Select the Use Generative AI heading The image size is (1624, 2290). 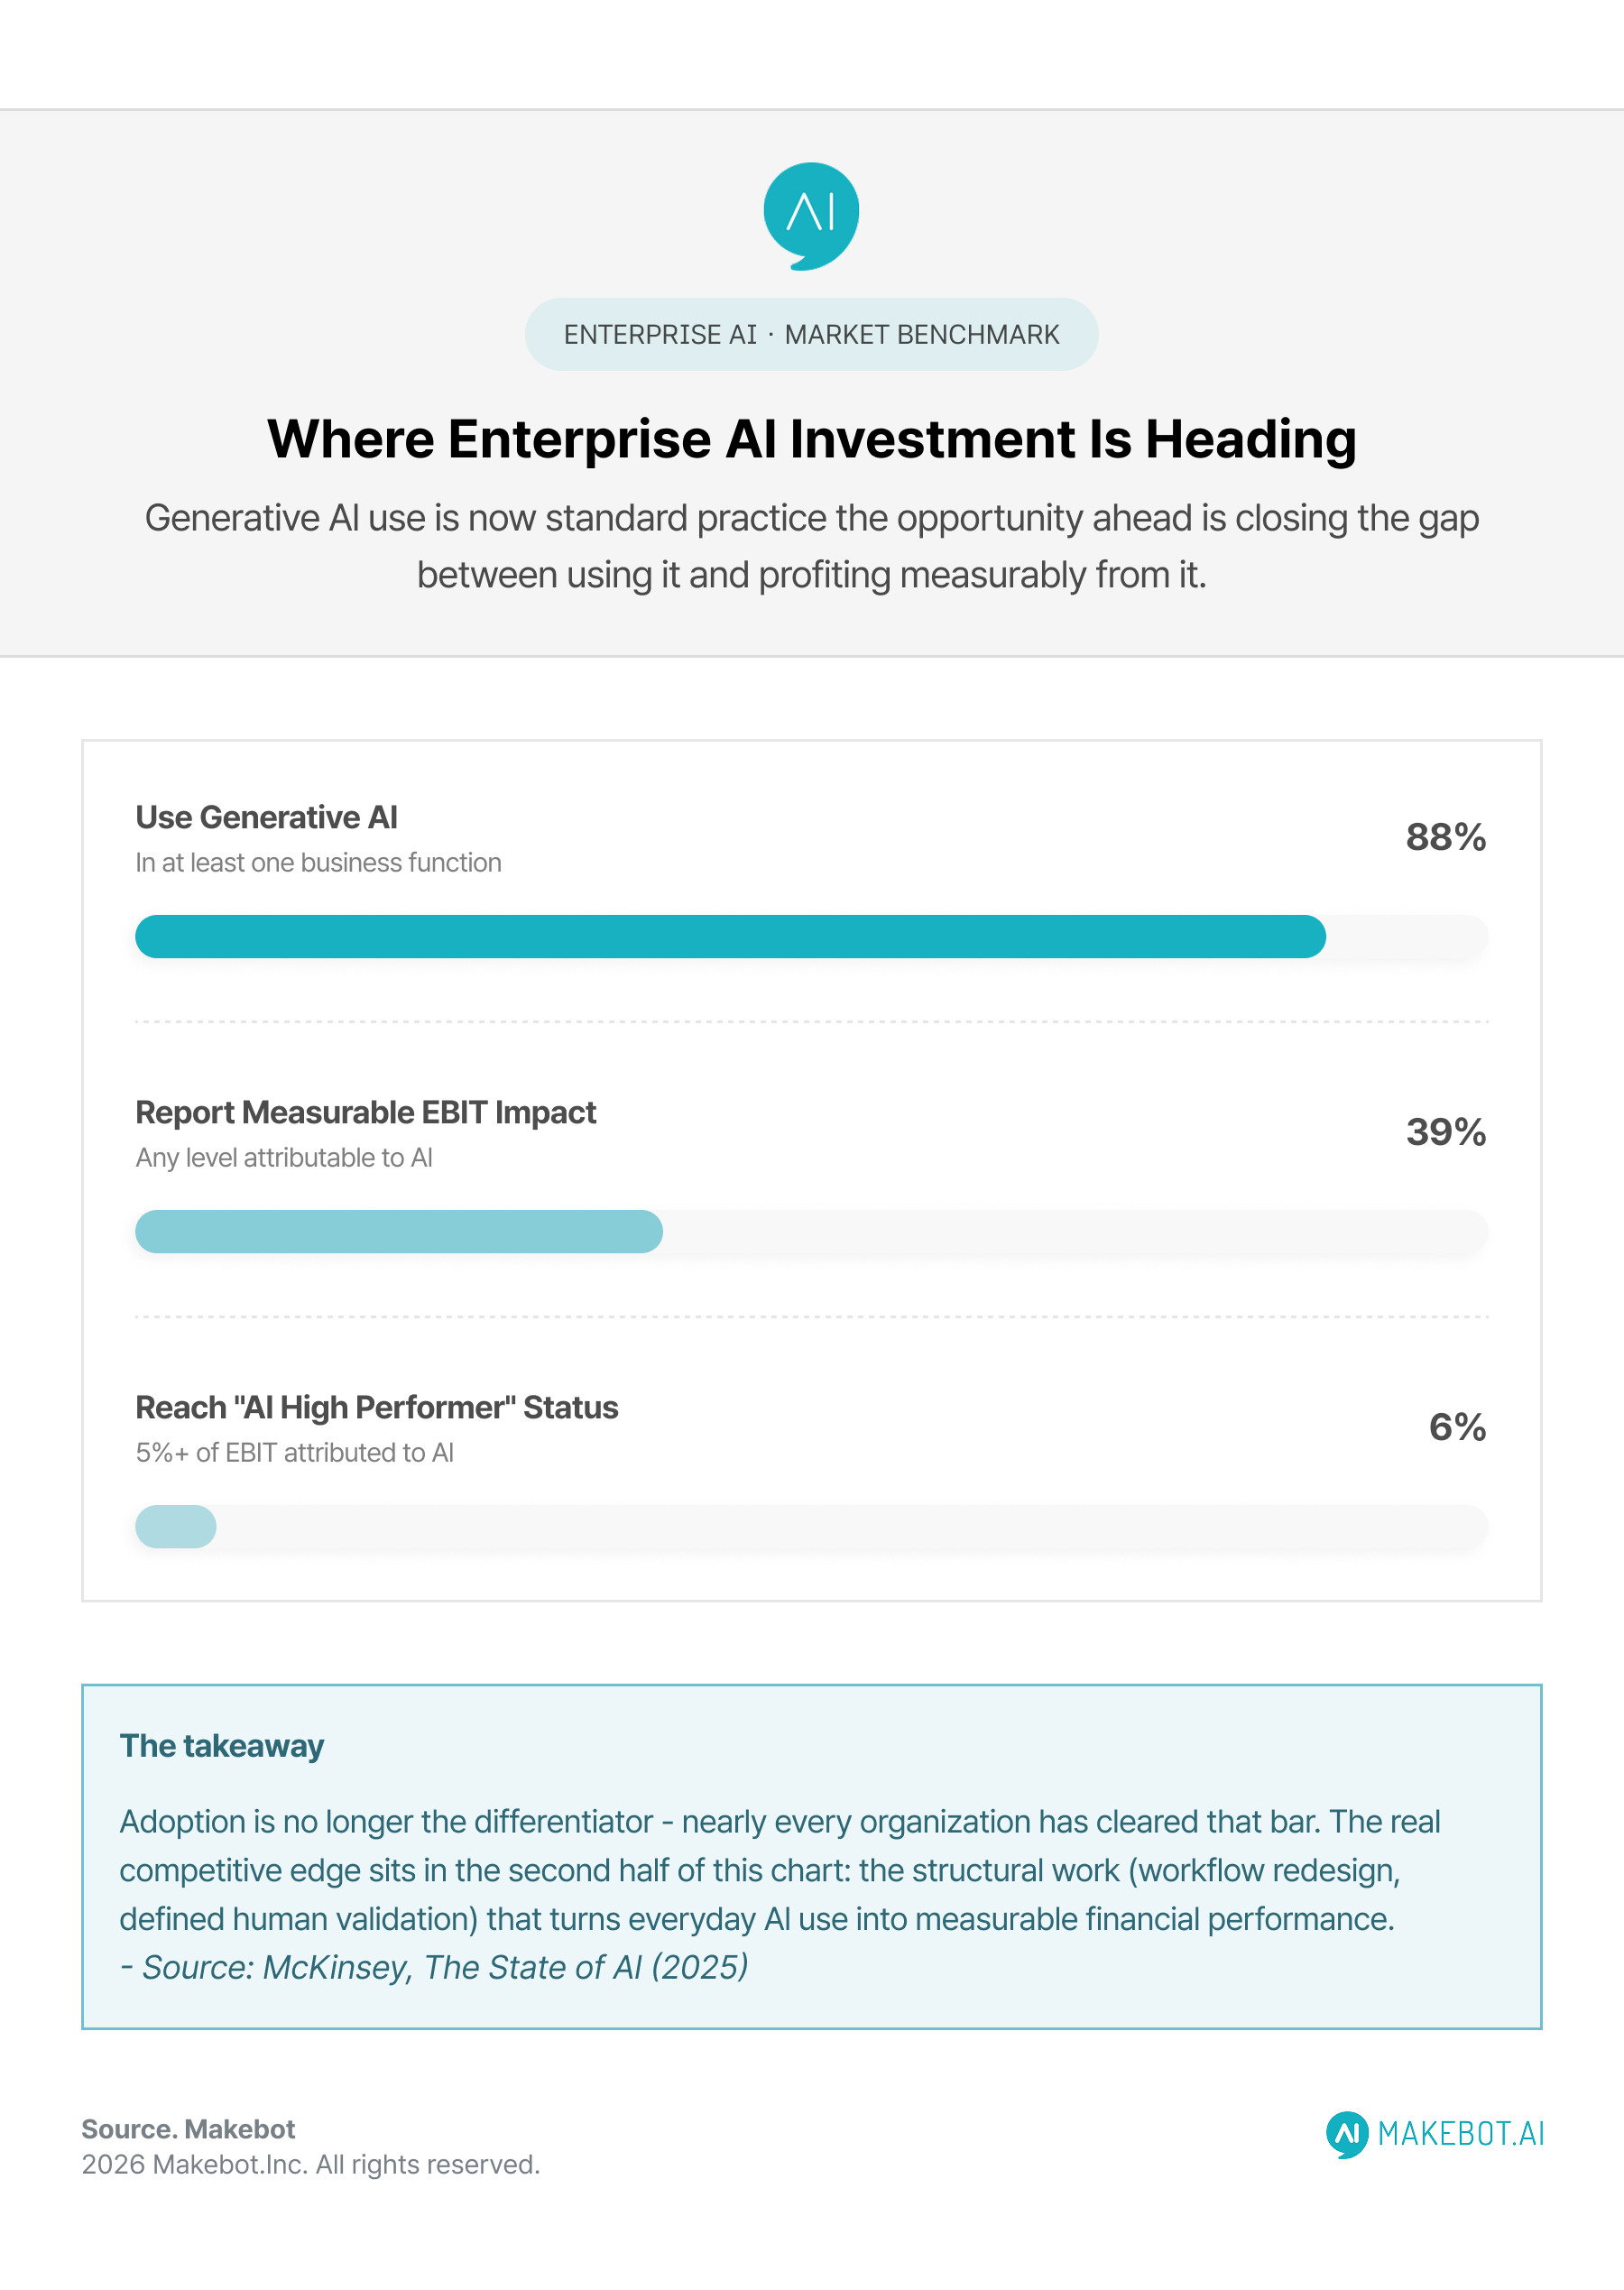pos(266,817)
